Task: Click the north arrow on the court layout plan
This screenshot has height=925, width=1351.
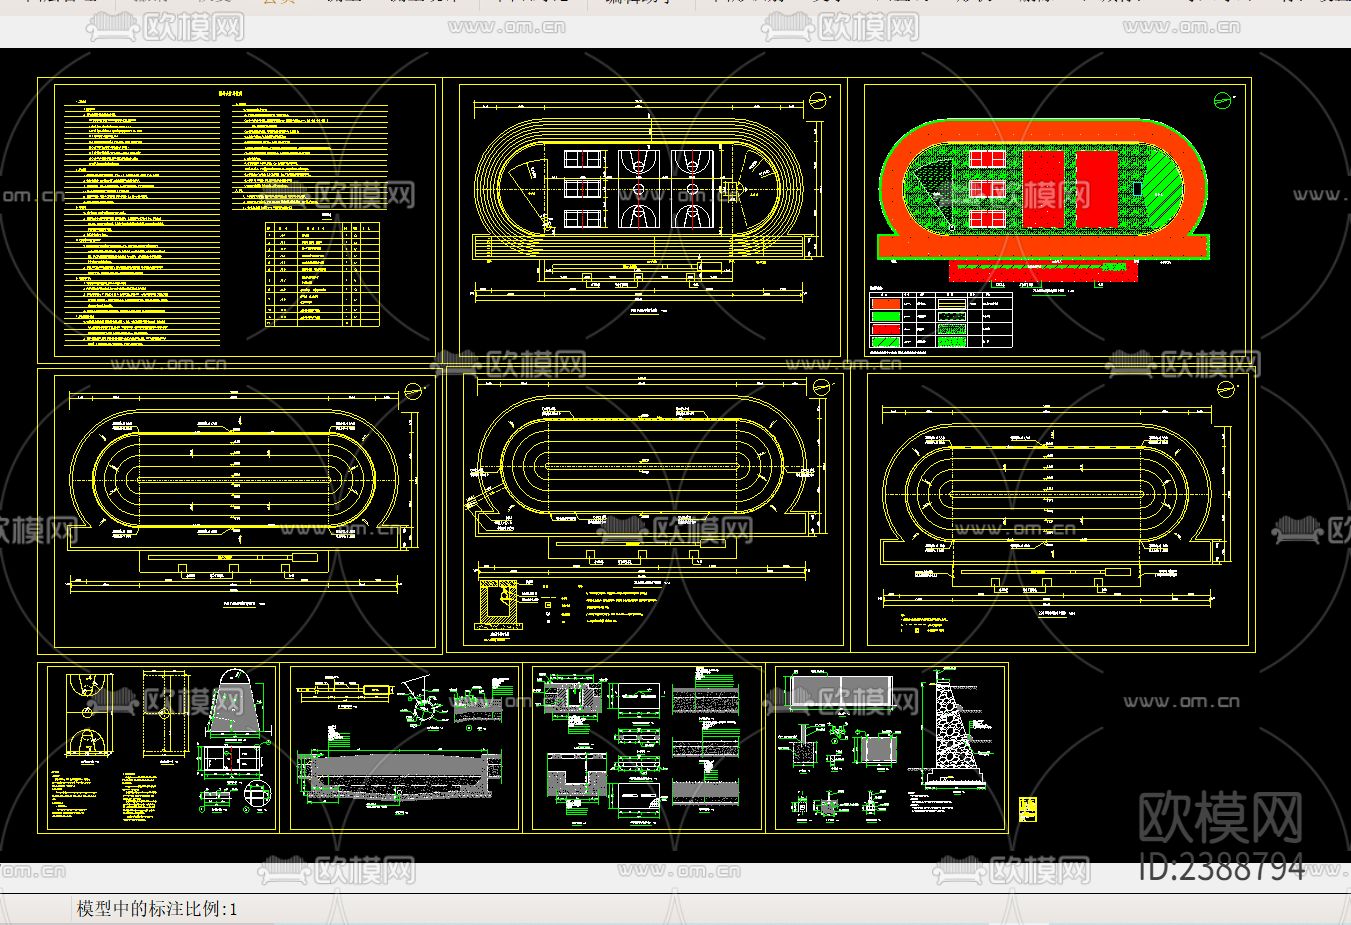Action: [x=818, y=99]
